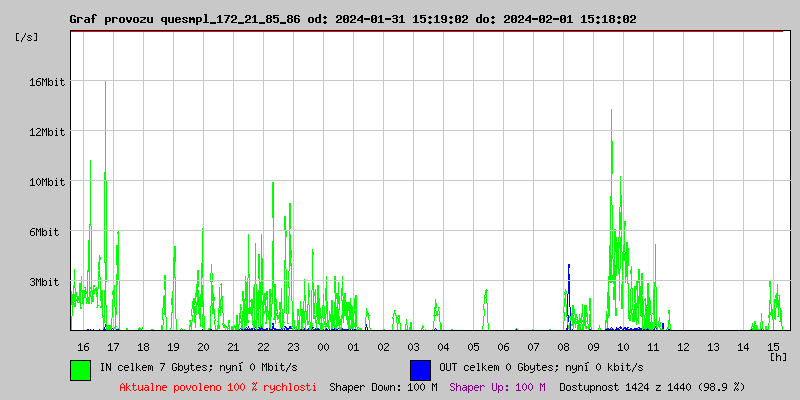Click the graph title 'Graf provozu quesmpl_172_21_85_86'
This screenshot has width=800, height=400.
tap(190, 19)
